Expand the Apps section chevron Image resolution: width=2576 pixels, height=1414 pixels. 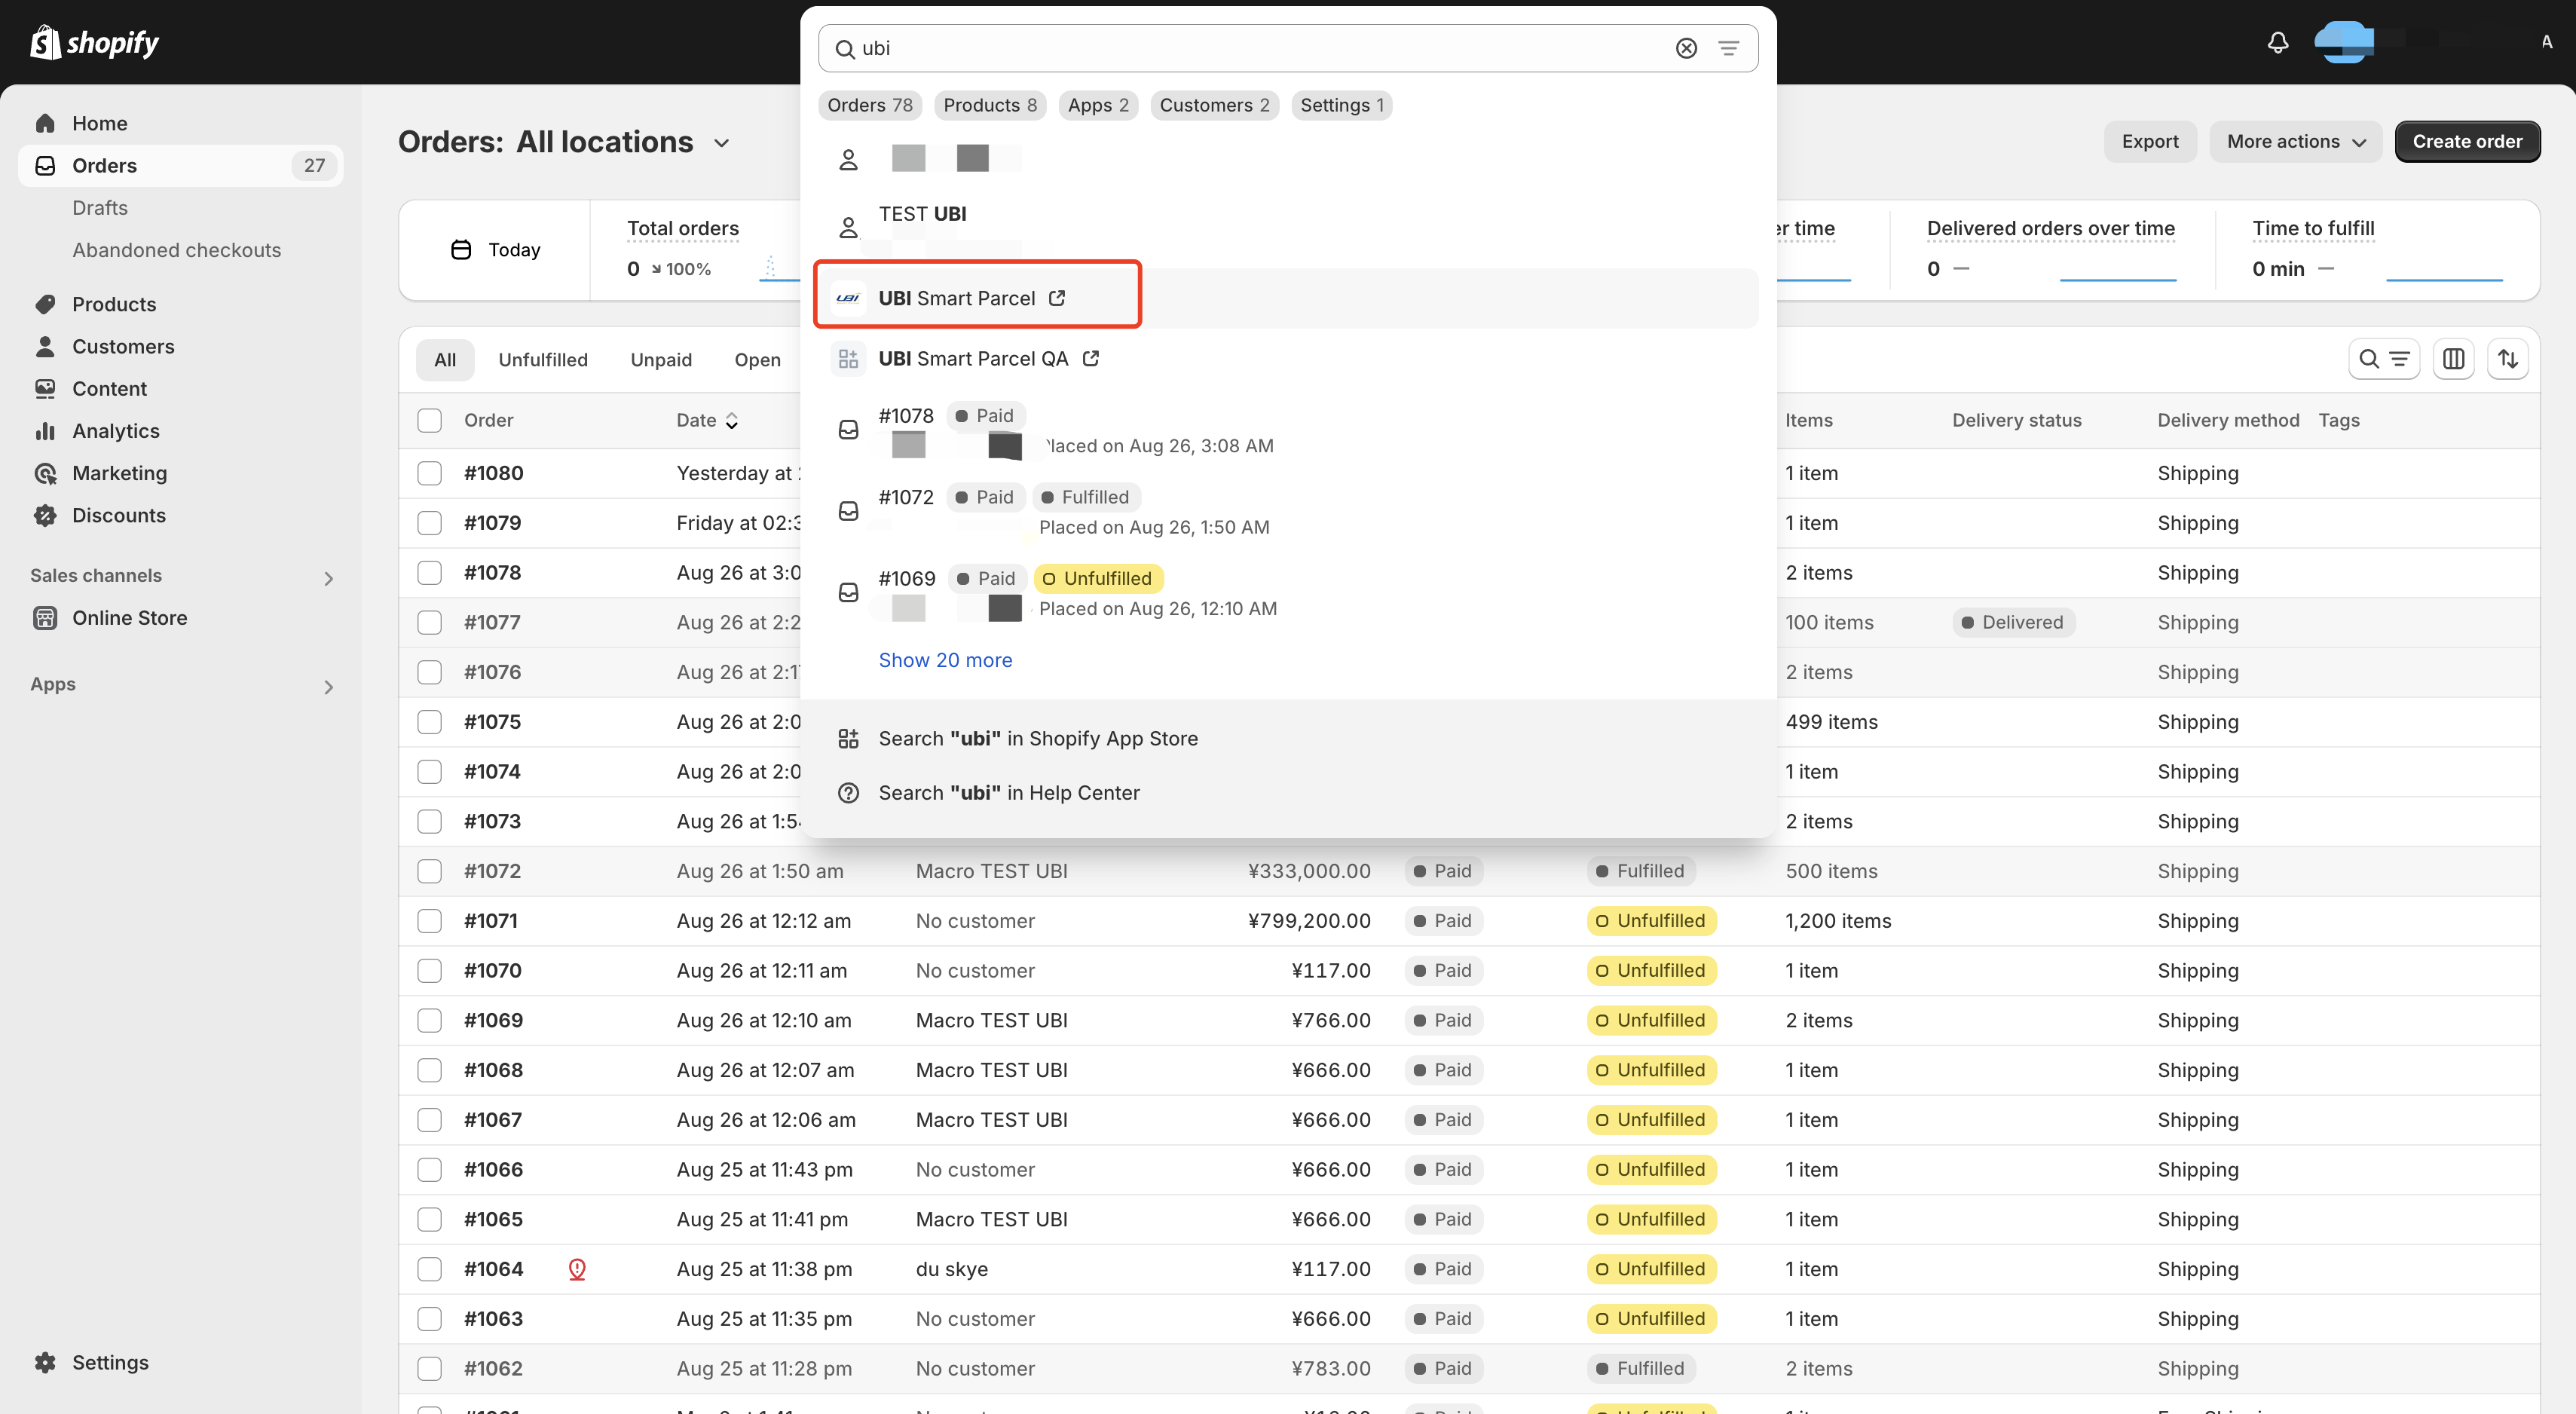point(328,687)
